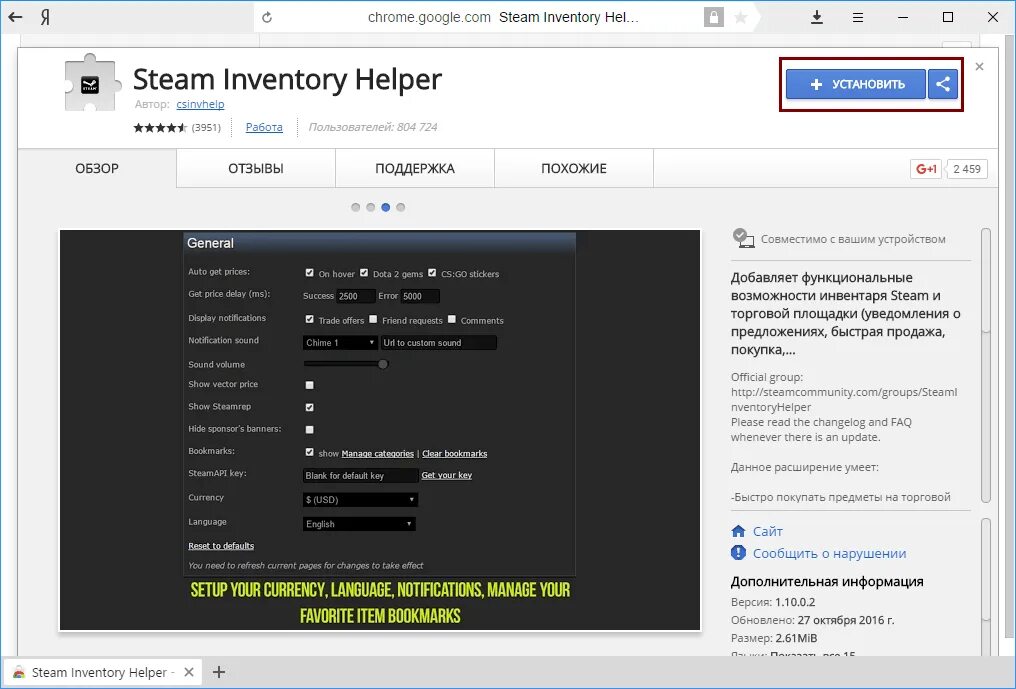Click the 2 459 count badge
1016x689 pixels.
click(967, 169)
